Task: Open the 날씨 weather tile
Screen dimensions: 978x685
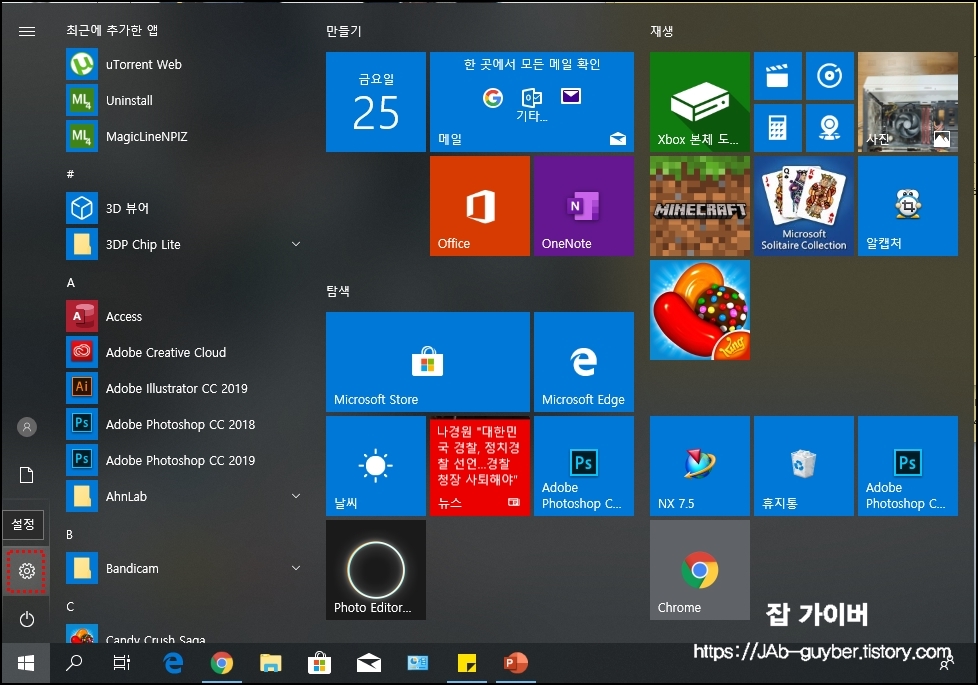Action: click(375, 466)
